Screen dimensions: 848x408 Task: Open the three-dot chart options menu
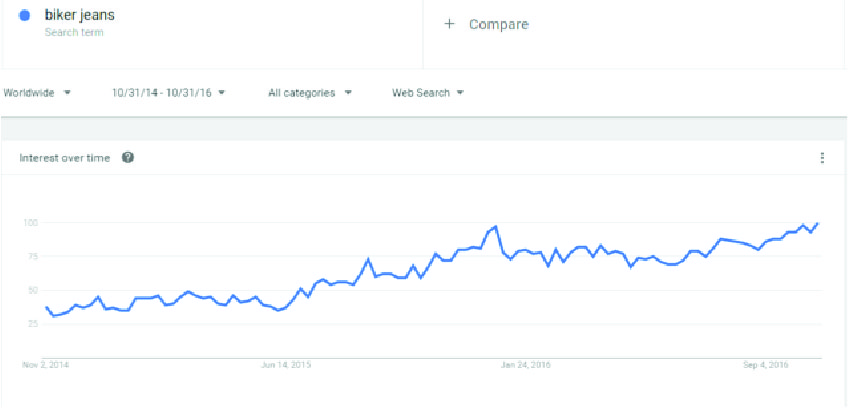point(822,158)
